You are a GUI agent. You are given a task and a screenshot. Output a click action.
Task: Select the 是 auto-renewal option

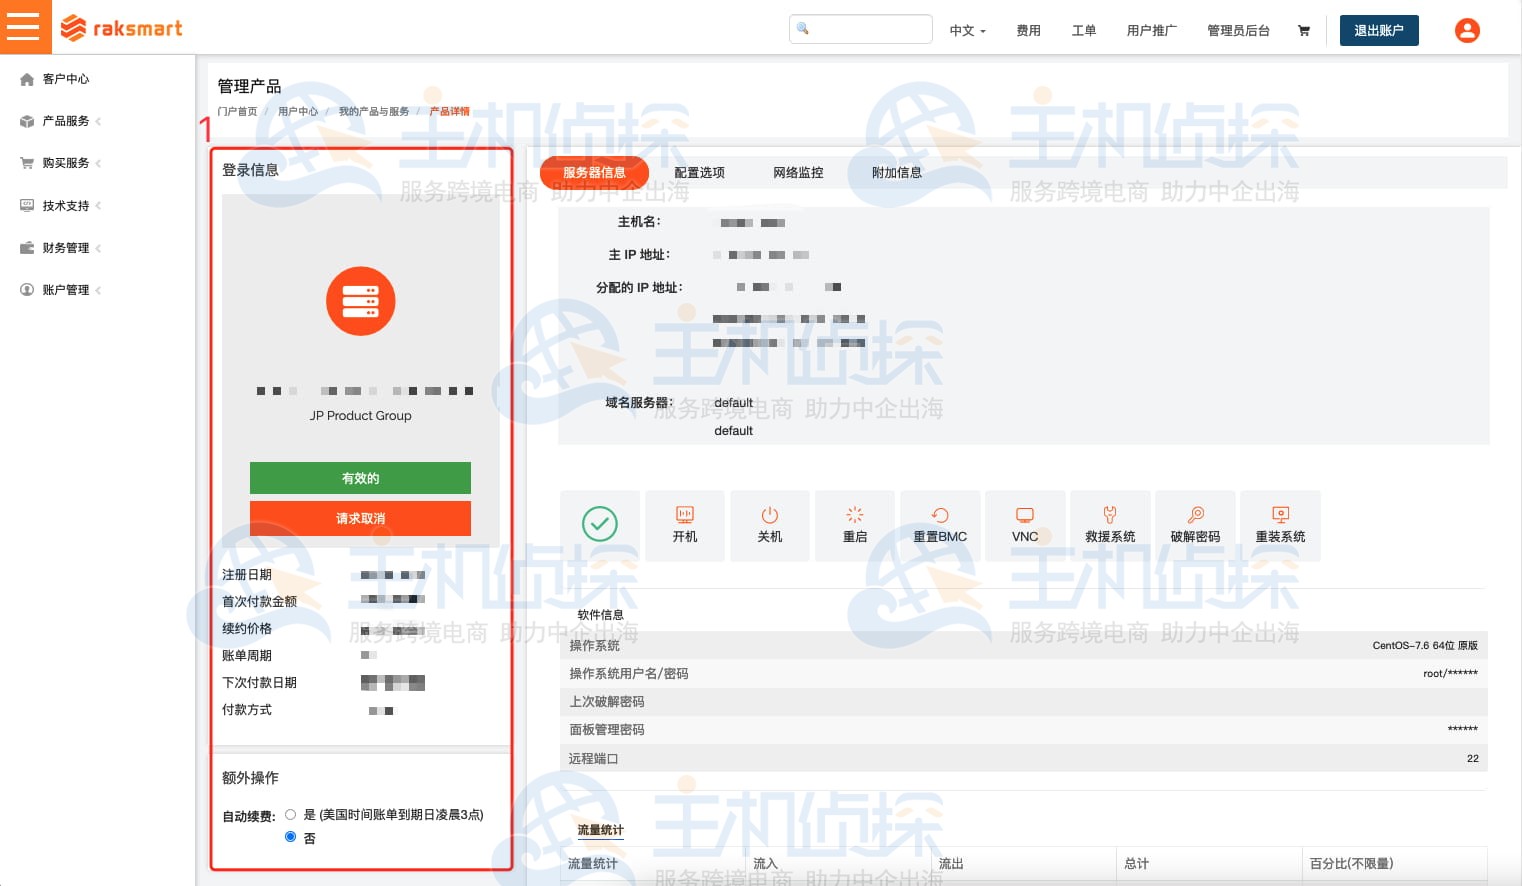pyautogui.click(x=291, y=814)
